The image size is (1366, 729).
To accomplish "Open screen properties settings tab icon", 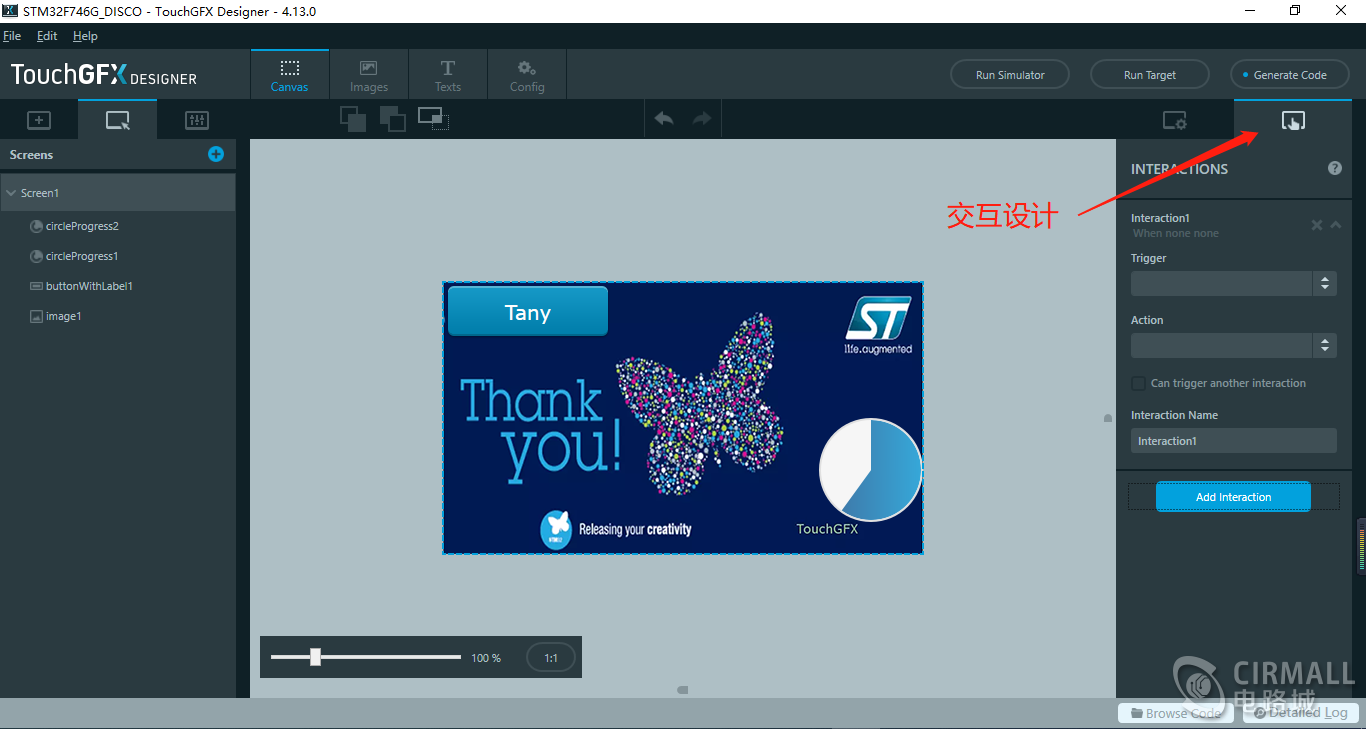I will coord(1174,121).
